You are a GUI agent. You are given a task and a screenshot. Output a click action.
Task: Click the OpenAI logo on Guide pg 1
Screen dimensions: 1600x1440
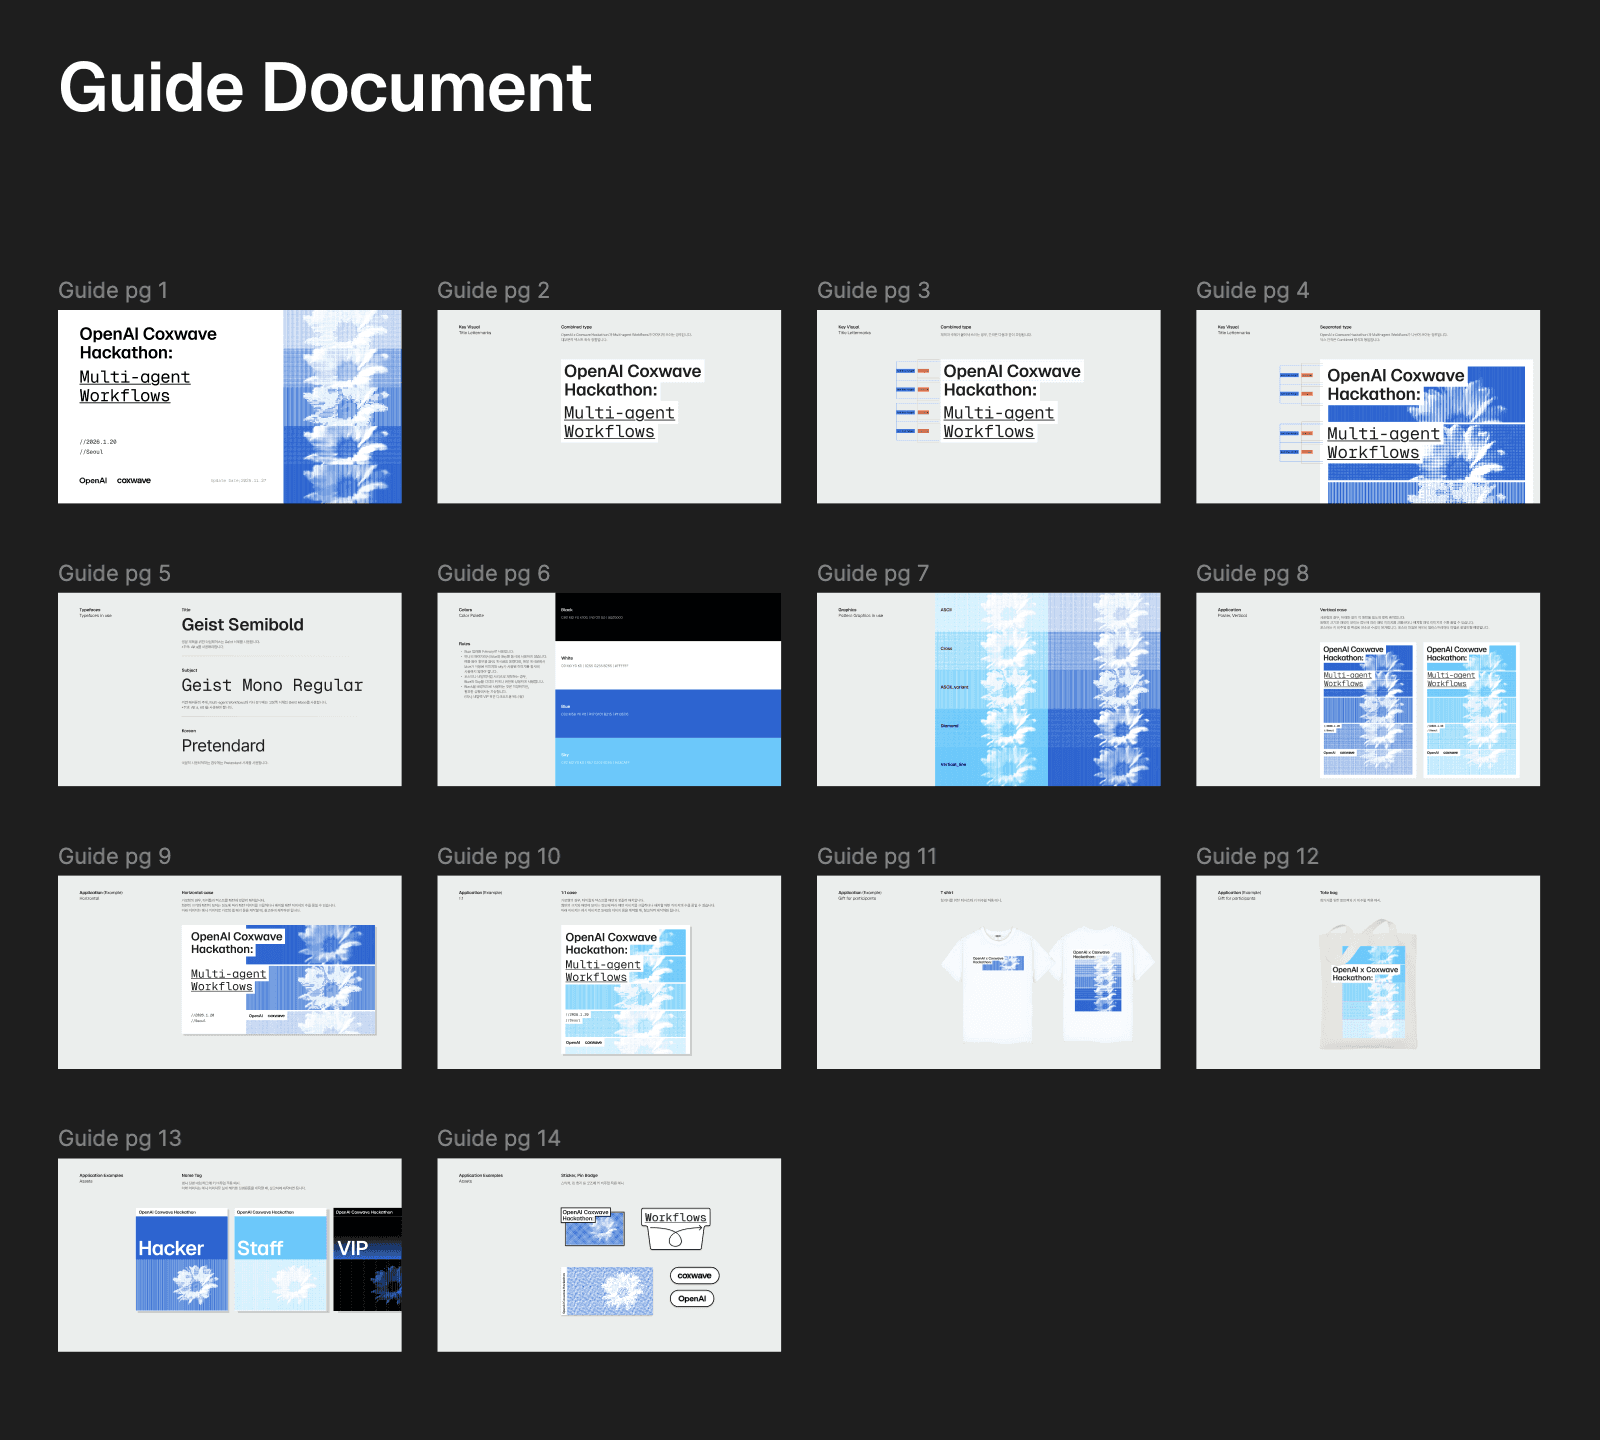click(x=93, y=481)
